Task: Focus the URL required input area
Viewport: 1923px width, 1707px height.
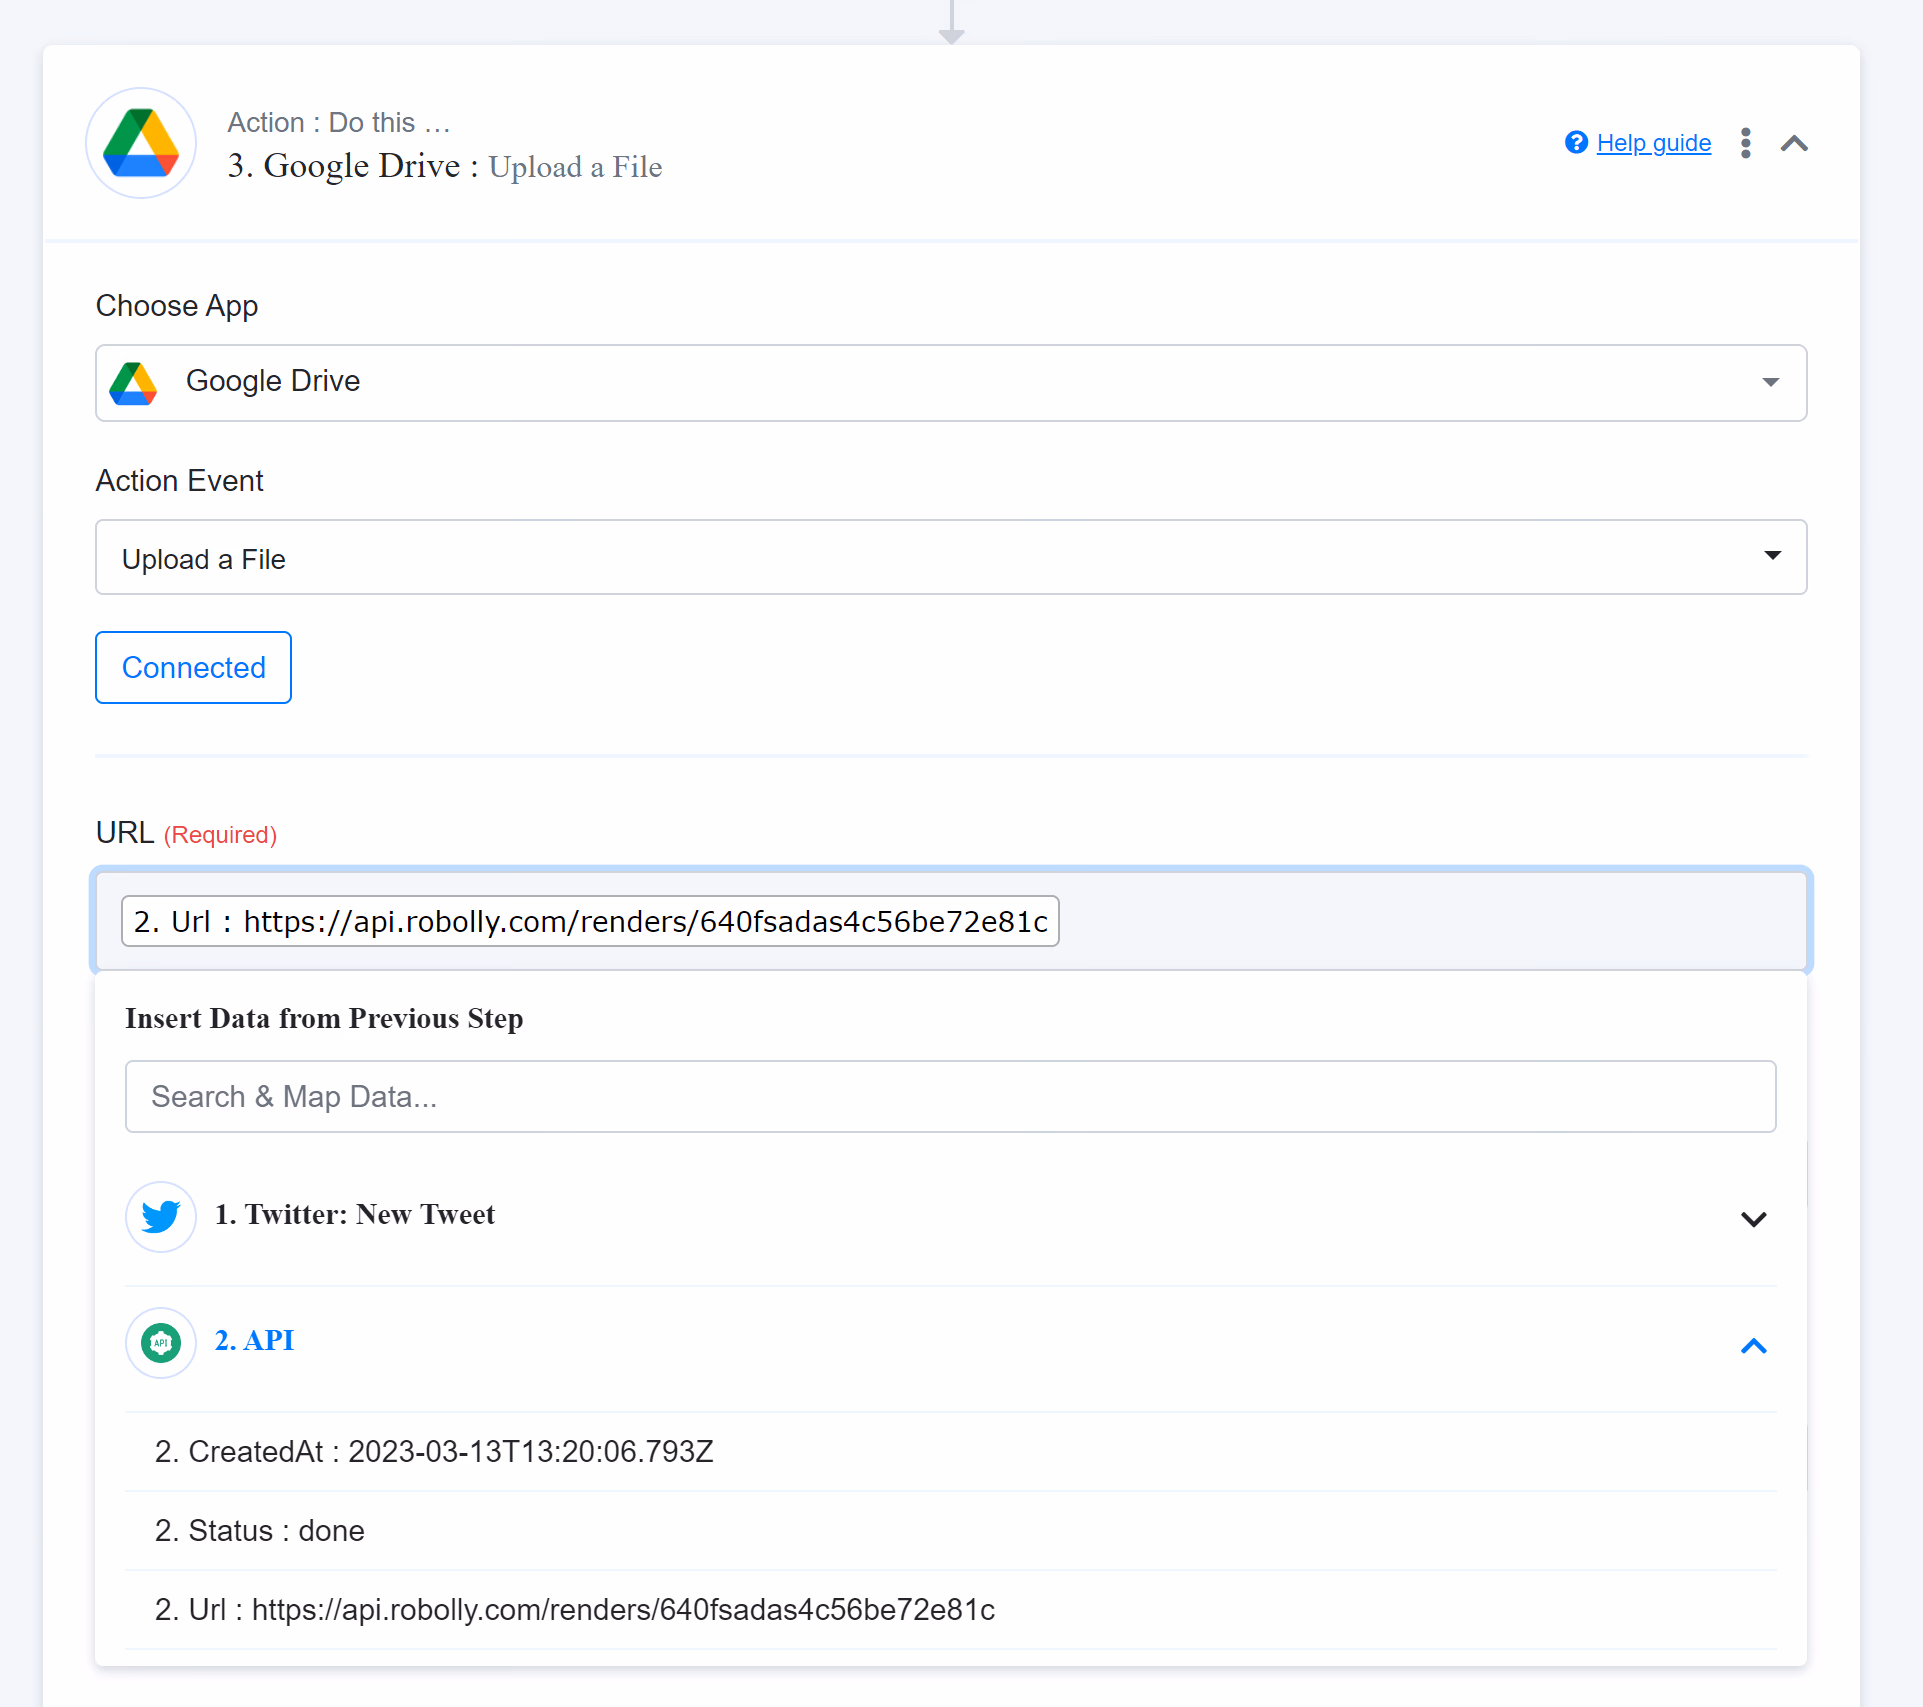Action: coord(1430,921)
